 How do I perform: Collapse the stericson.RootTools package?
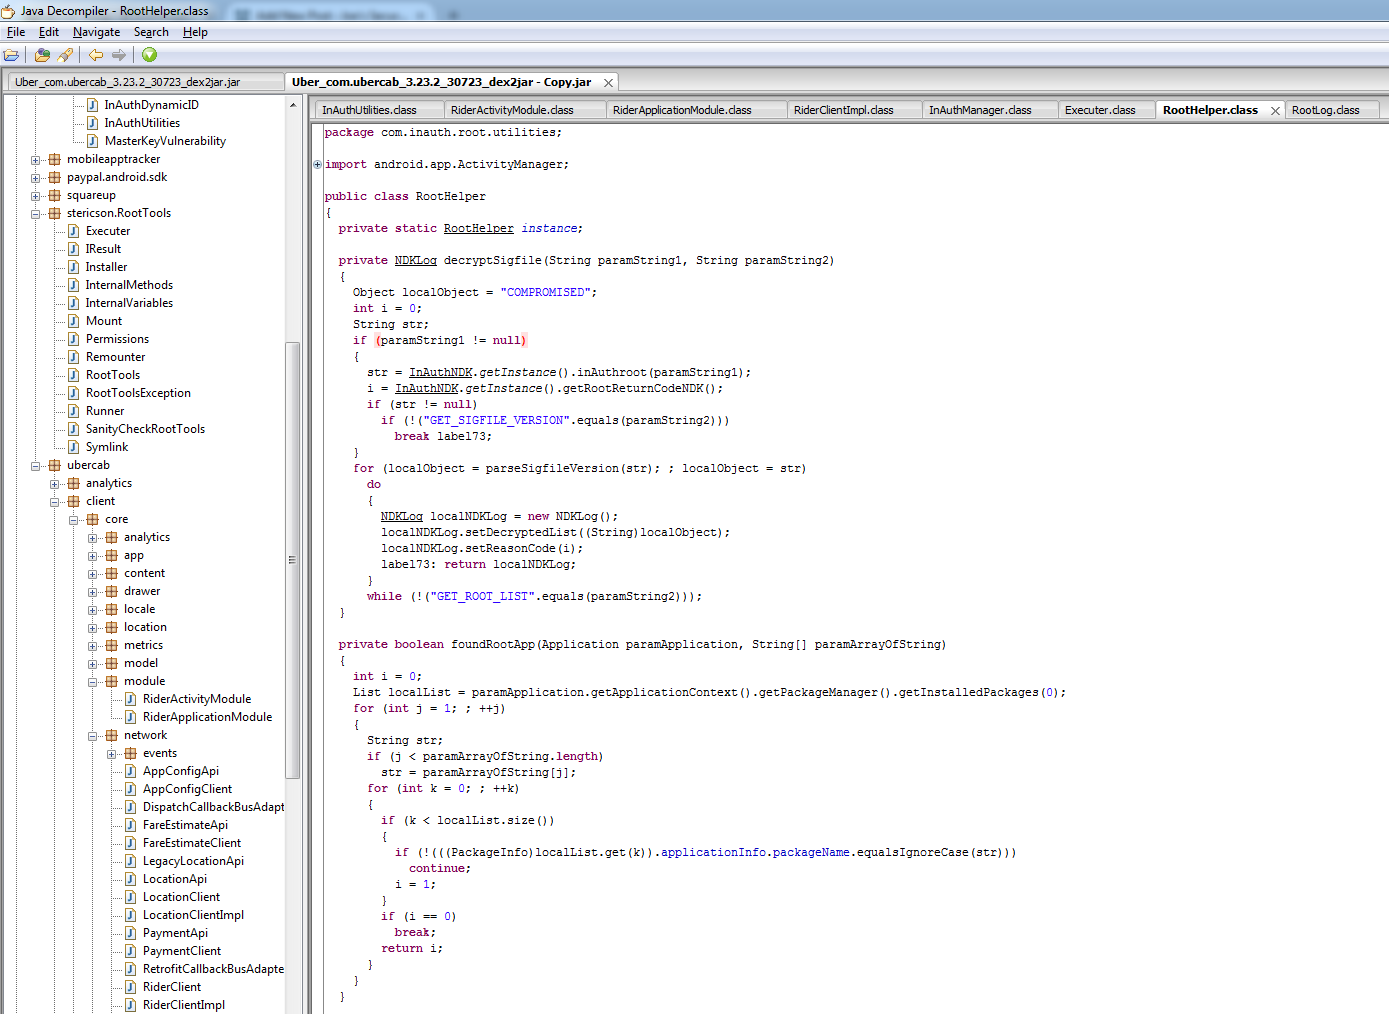36,214
